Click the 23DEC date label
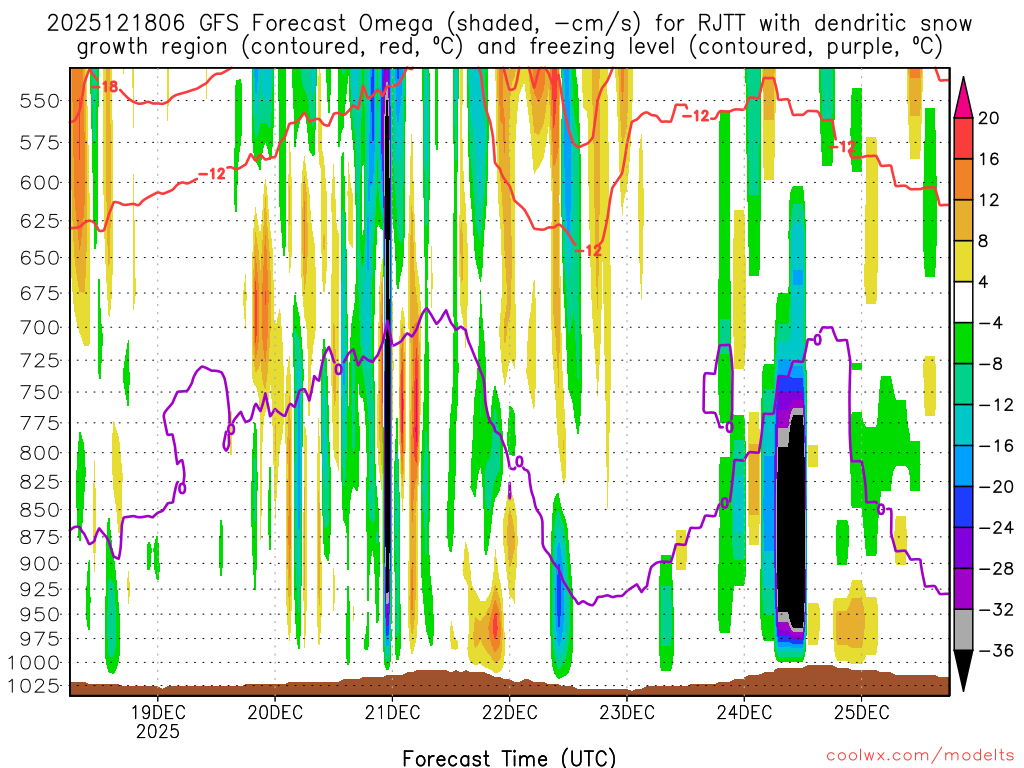 tap(627, 712)
